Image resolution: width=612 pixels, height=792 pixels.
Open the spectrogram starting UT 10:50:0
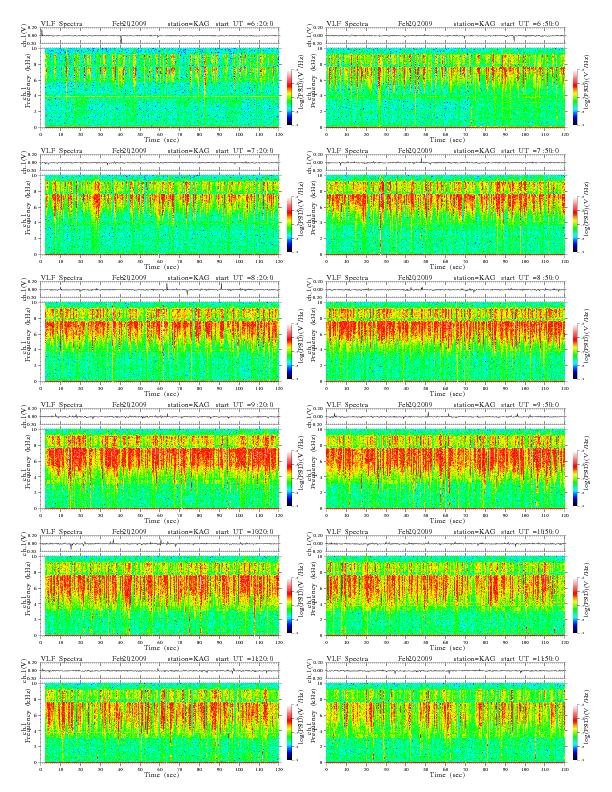[x=445, y=596]
